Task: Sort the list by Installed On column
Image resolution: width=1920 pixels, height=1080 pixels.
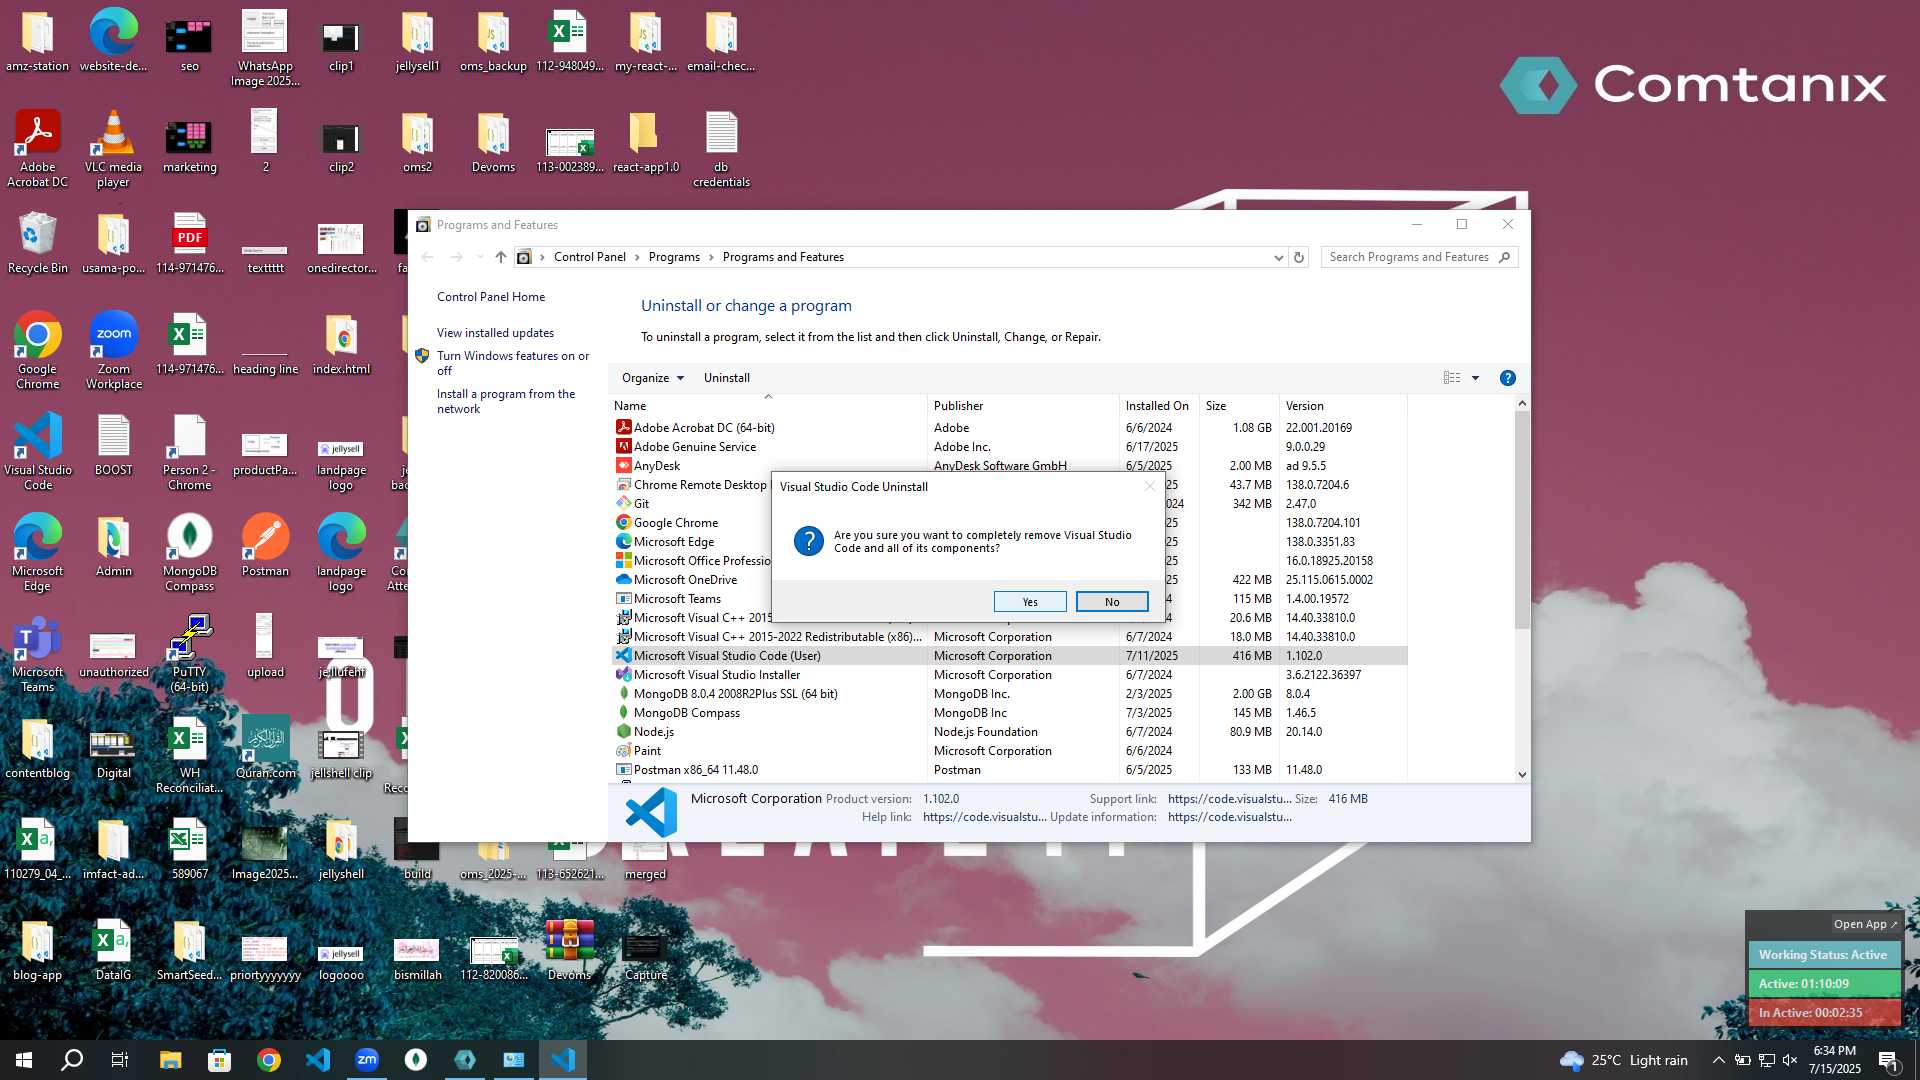Action: click(1159, 406)
